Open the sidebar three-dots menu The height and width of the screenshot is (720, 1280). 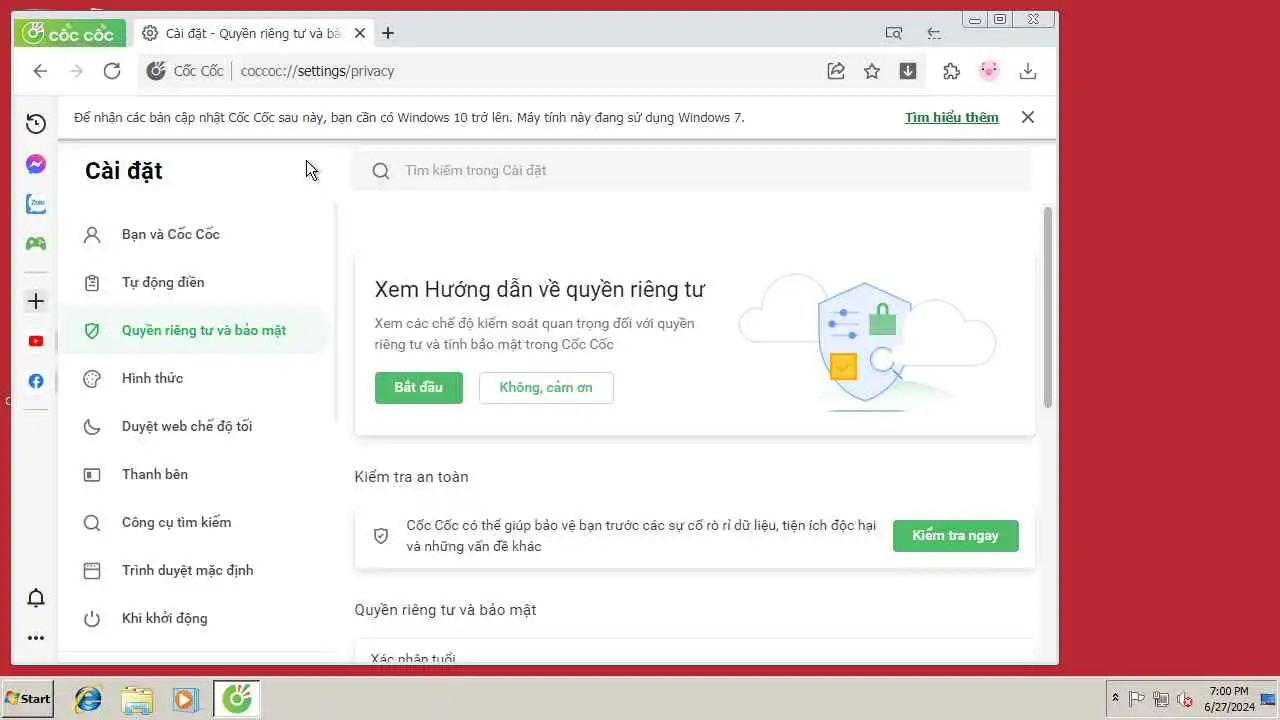tap(36, 638)
